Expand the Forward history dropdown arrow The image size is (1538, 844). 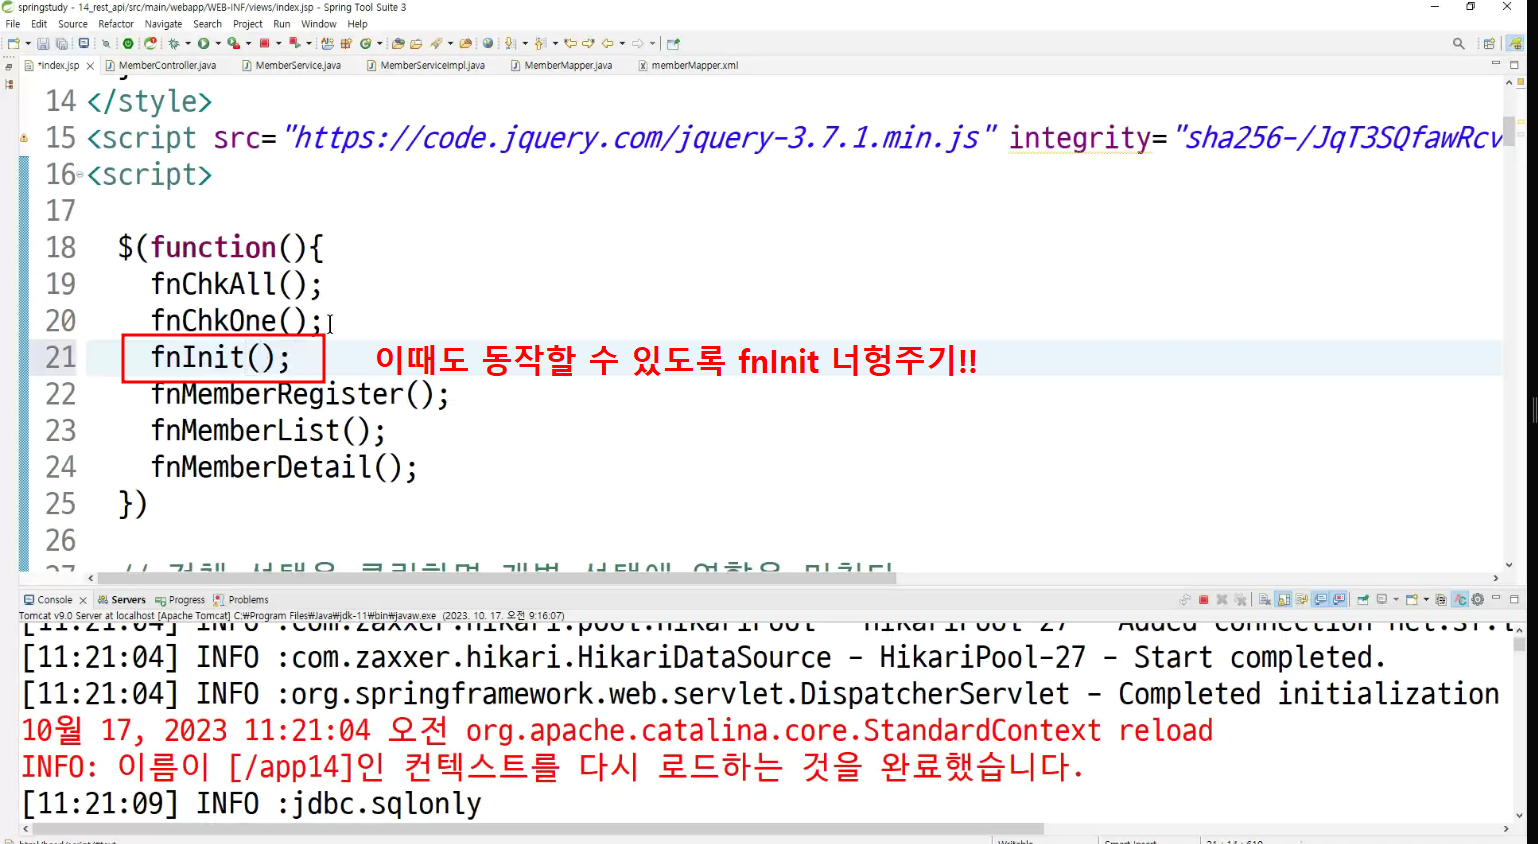pos(652,44)
